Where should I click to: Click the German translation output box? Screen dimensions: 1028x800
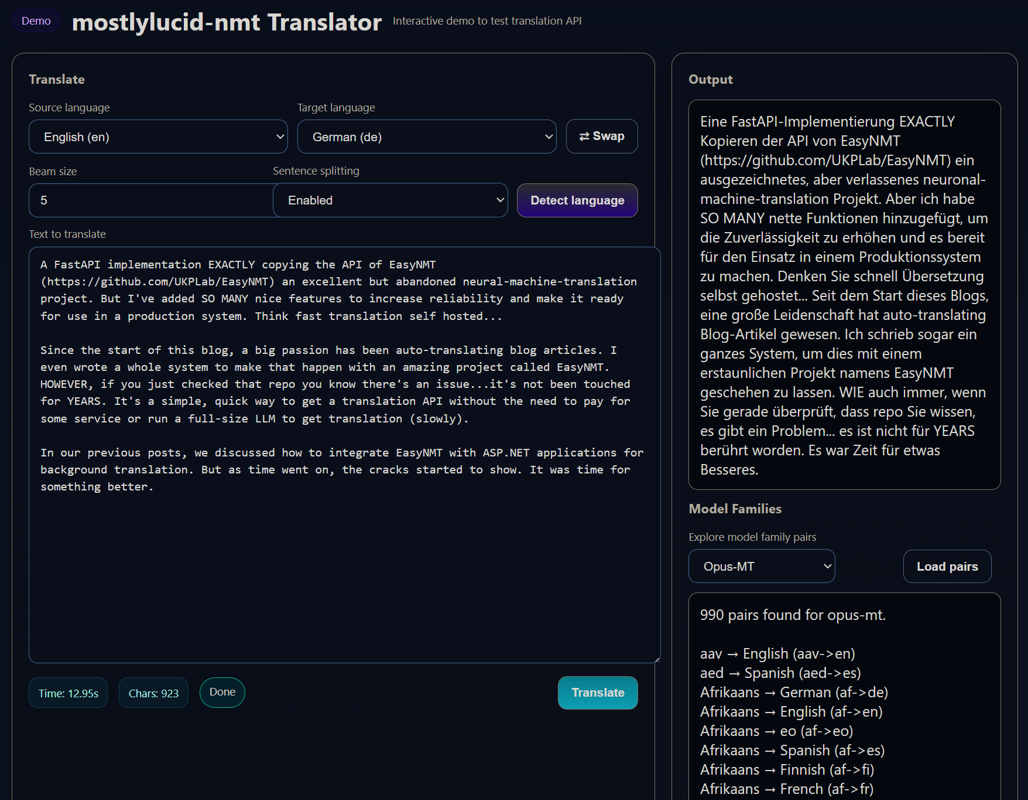tap(844, 295)
